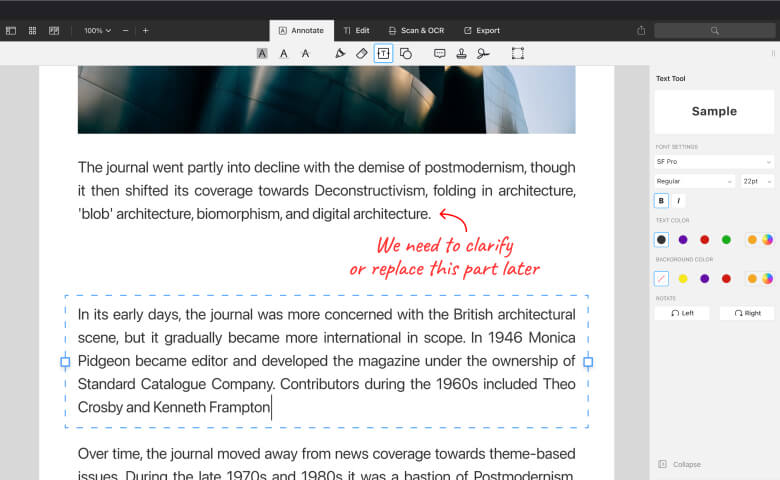780x480 pixels.
Task: Open the Edit tab
Action: 357,30
